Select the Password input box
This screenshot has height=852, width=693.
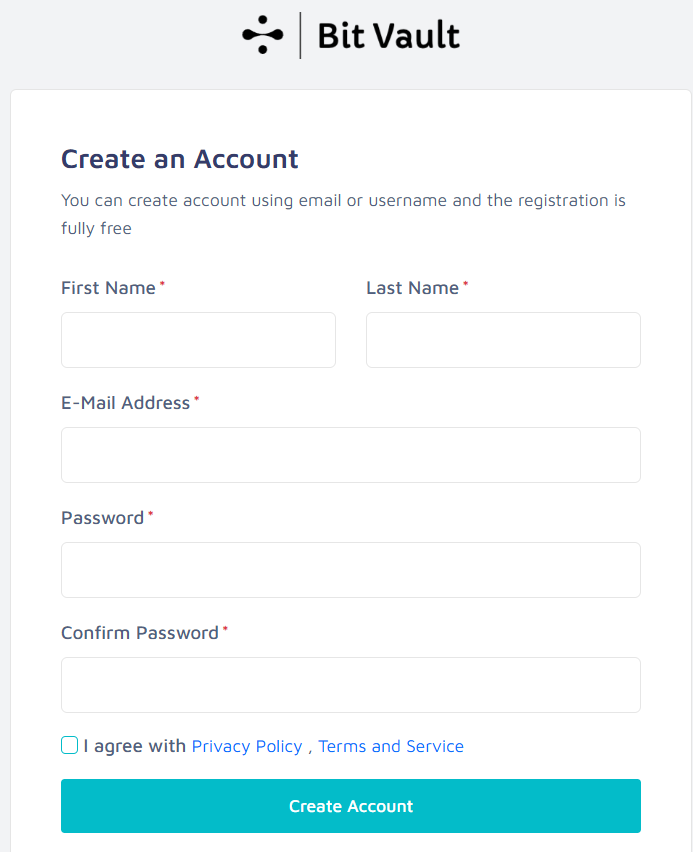(x=350, y=570)
